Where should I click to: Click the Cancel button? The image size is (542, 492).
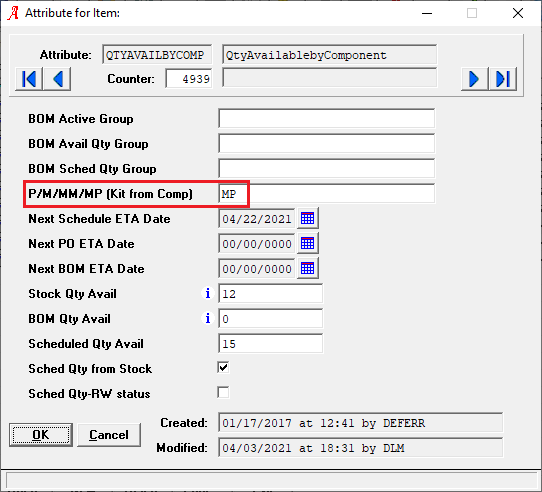point(109,435)
